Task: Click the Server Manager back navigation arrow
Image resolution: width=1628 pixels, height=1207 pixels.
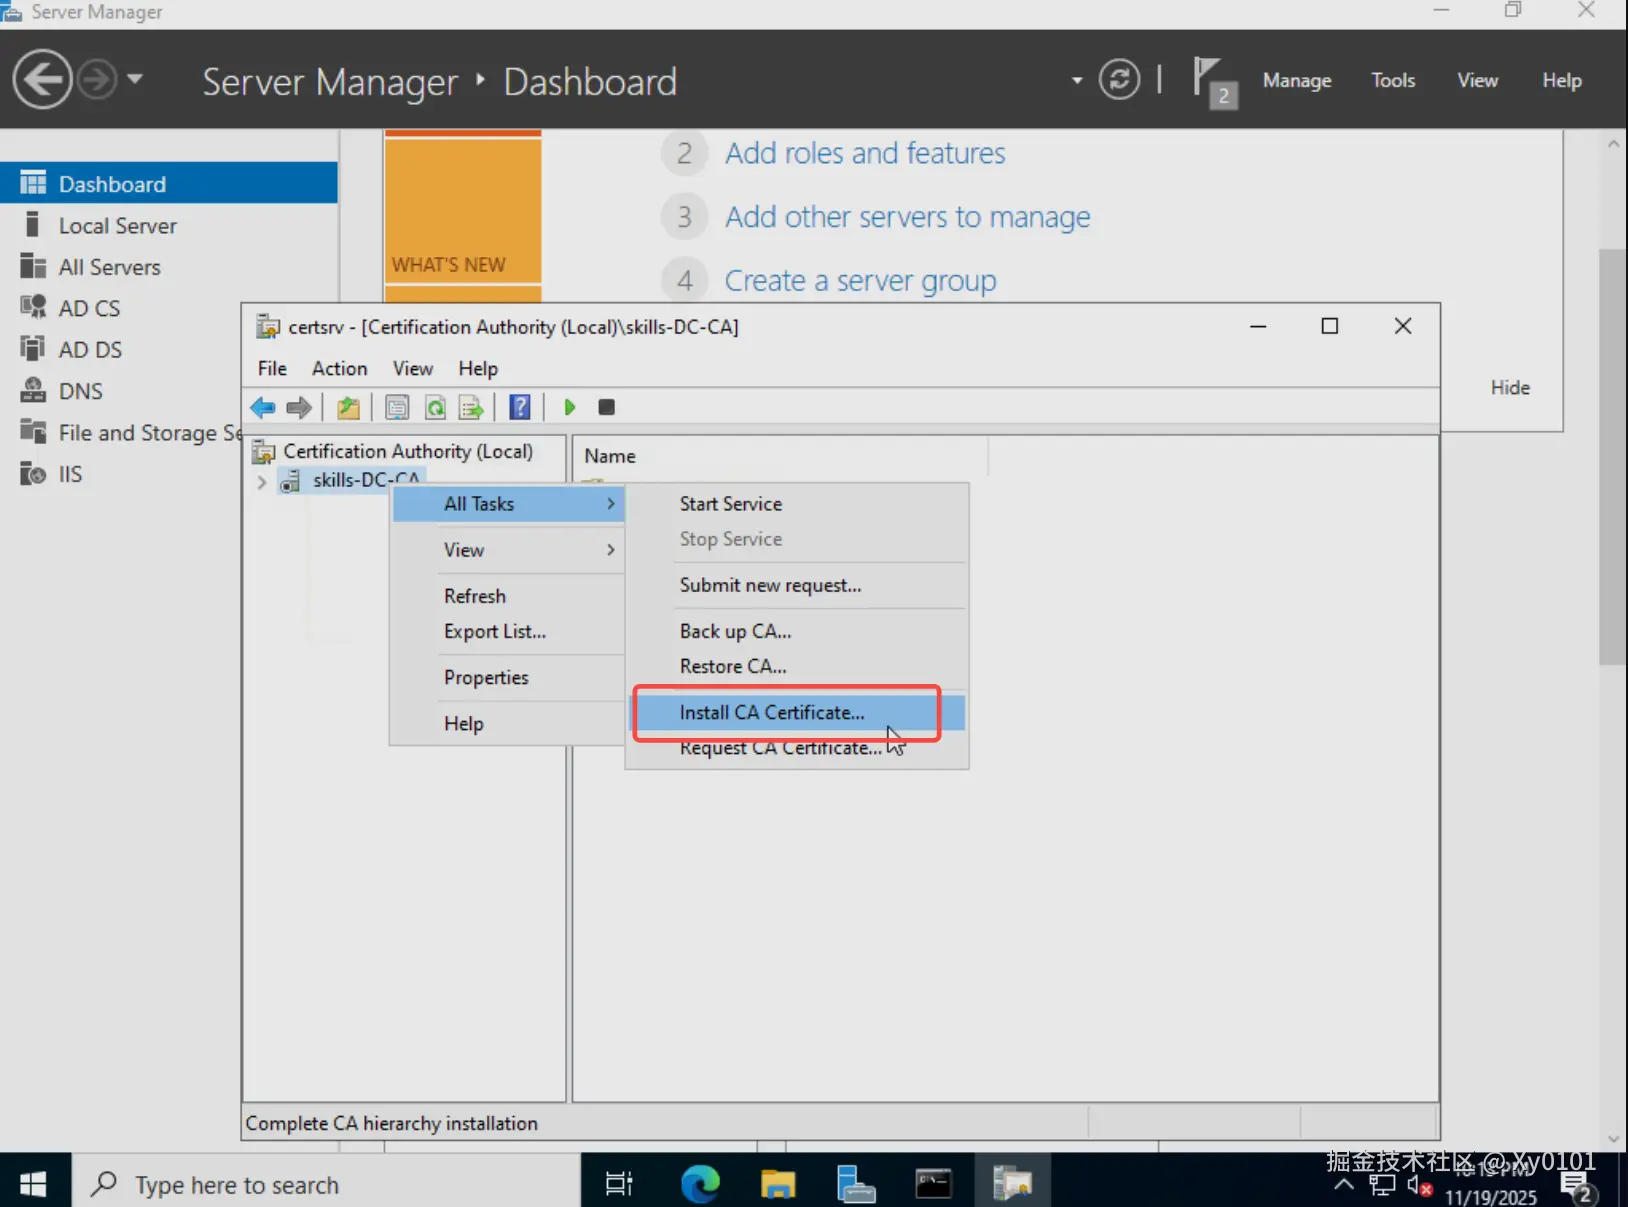Action: coord(42,80)
